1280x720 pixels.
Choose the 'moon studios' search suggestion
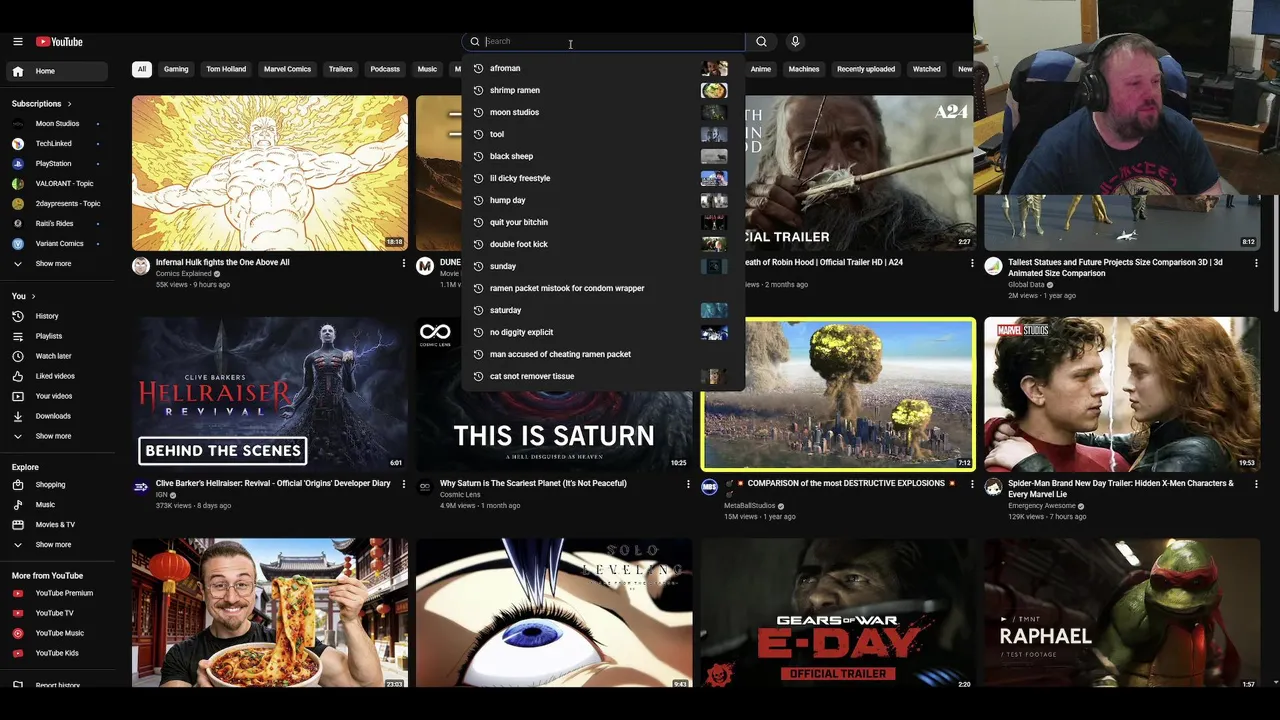coord(603,112)
